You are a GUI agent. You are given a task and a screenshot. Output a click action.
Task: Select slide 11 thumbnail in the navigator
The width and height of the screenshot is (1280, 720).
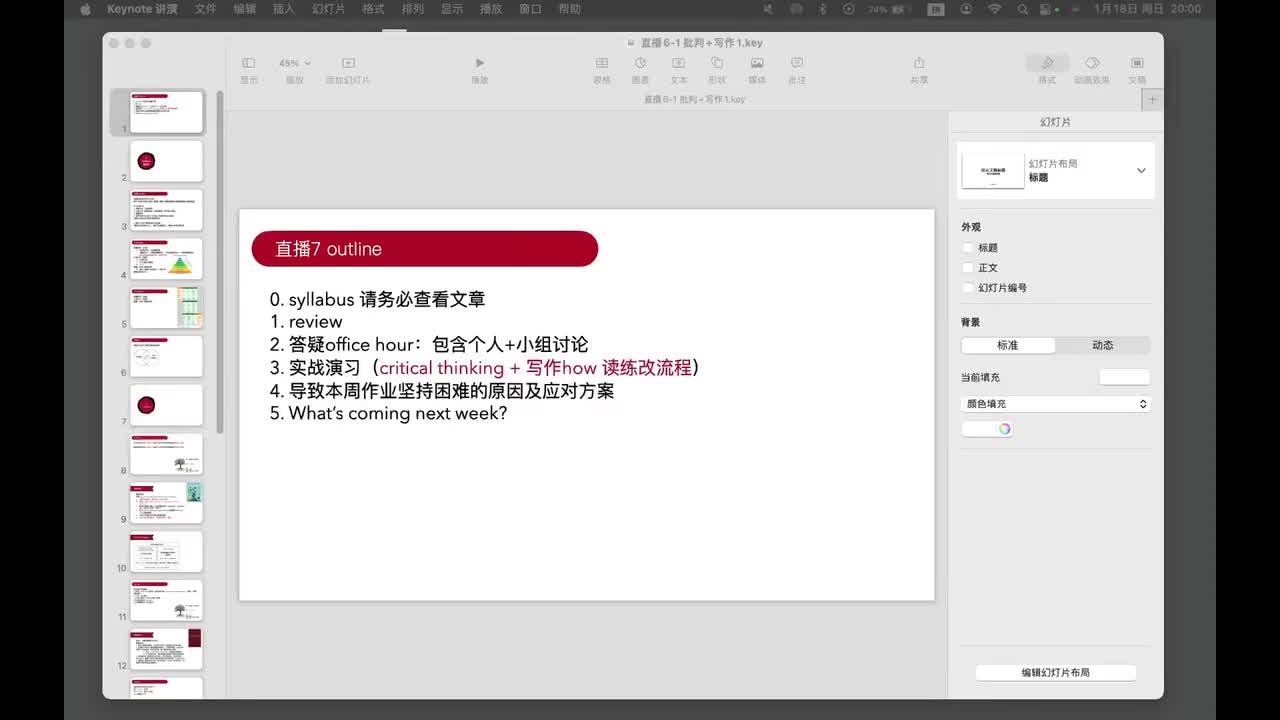pyautogui.click(x=166, y=600)
